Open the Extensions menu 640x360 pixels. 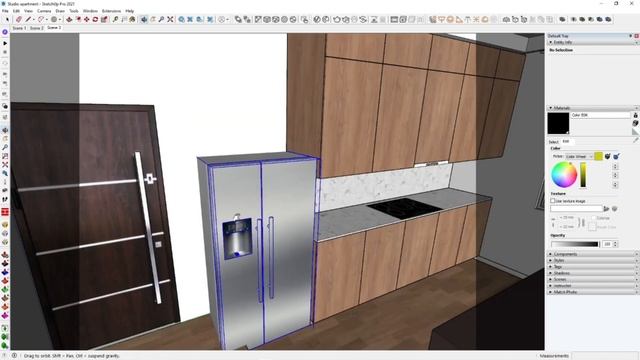[111, 11]
